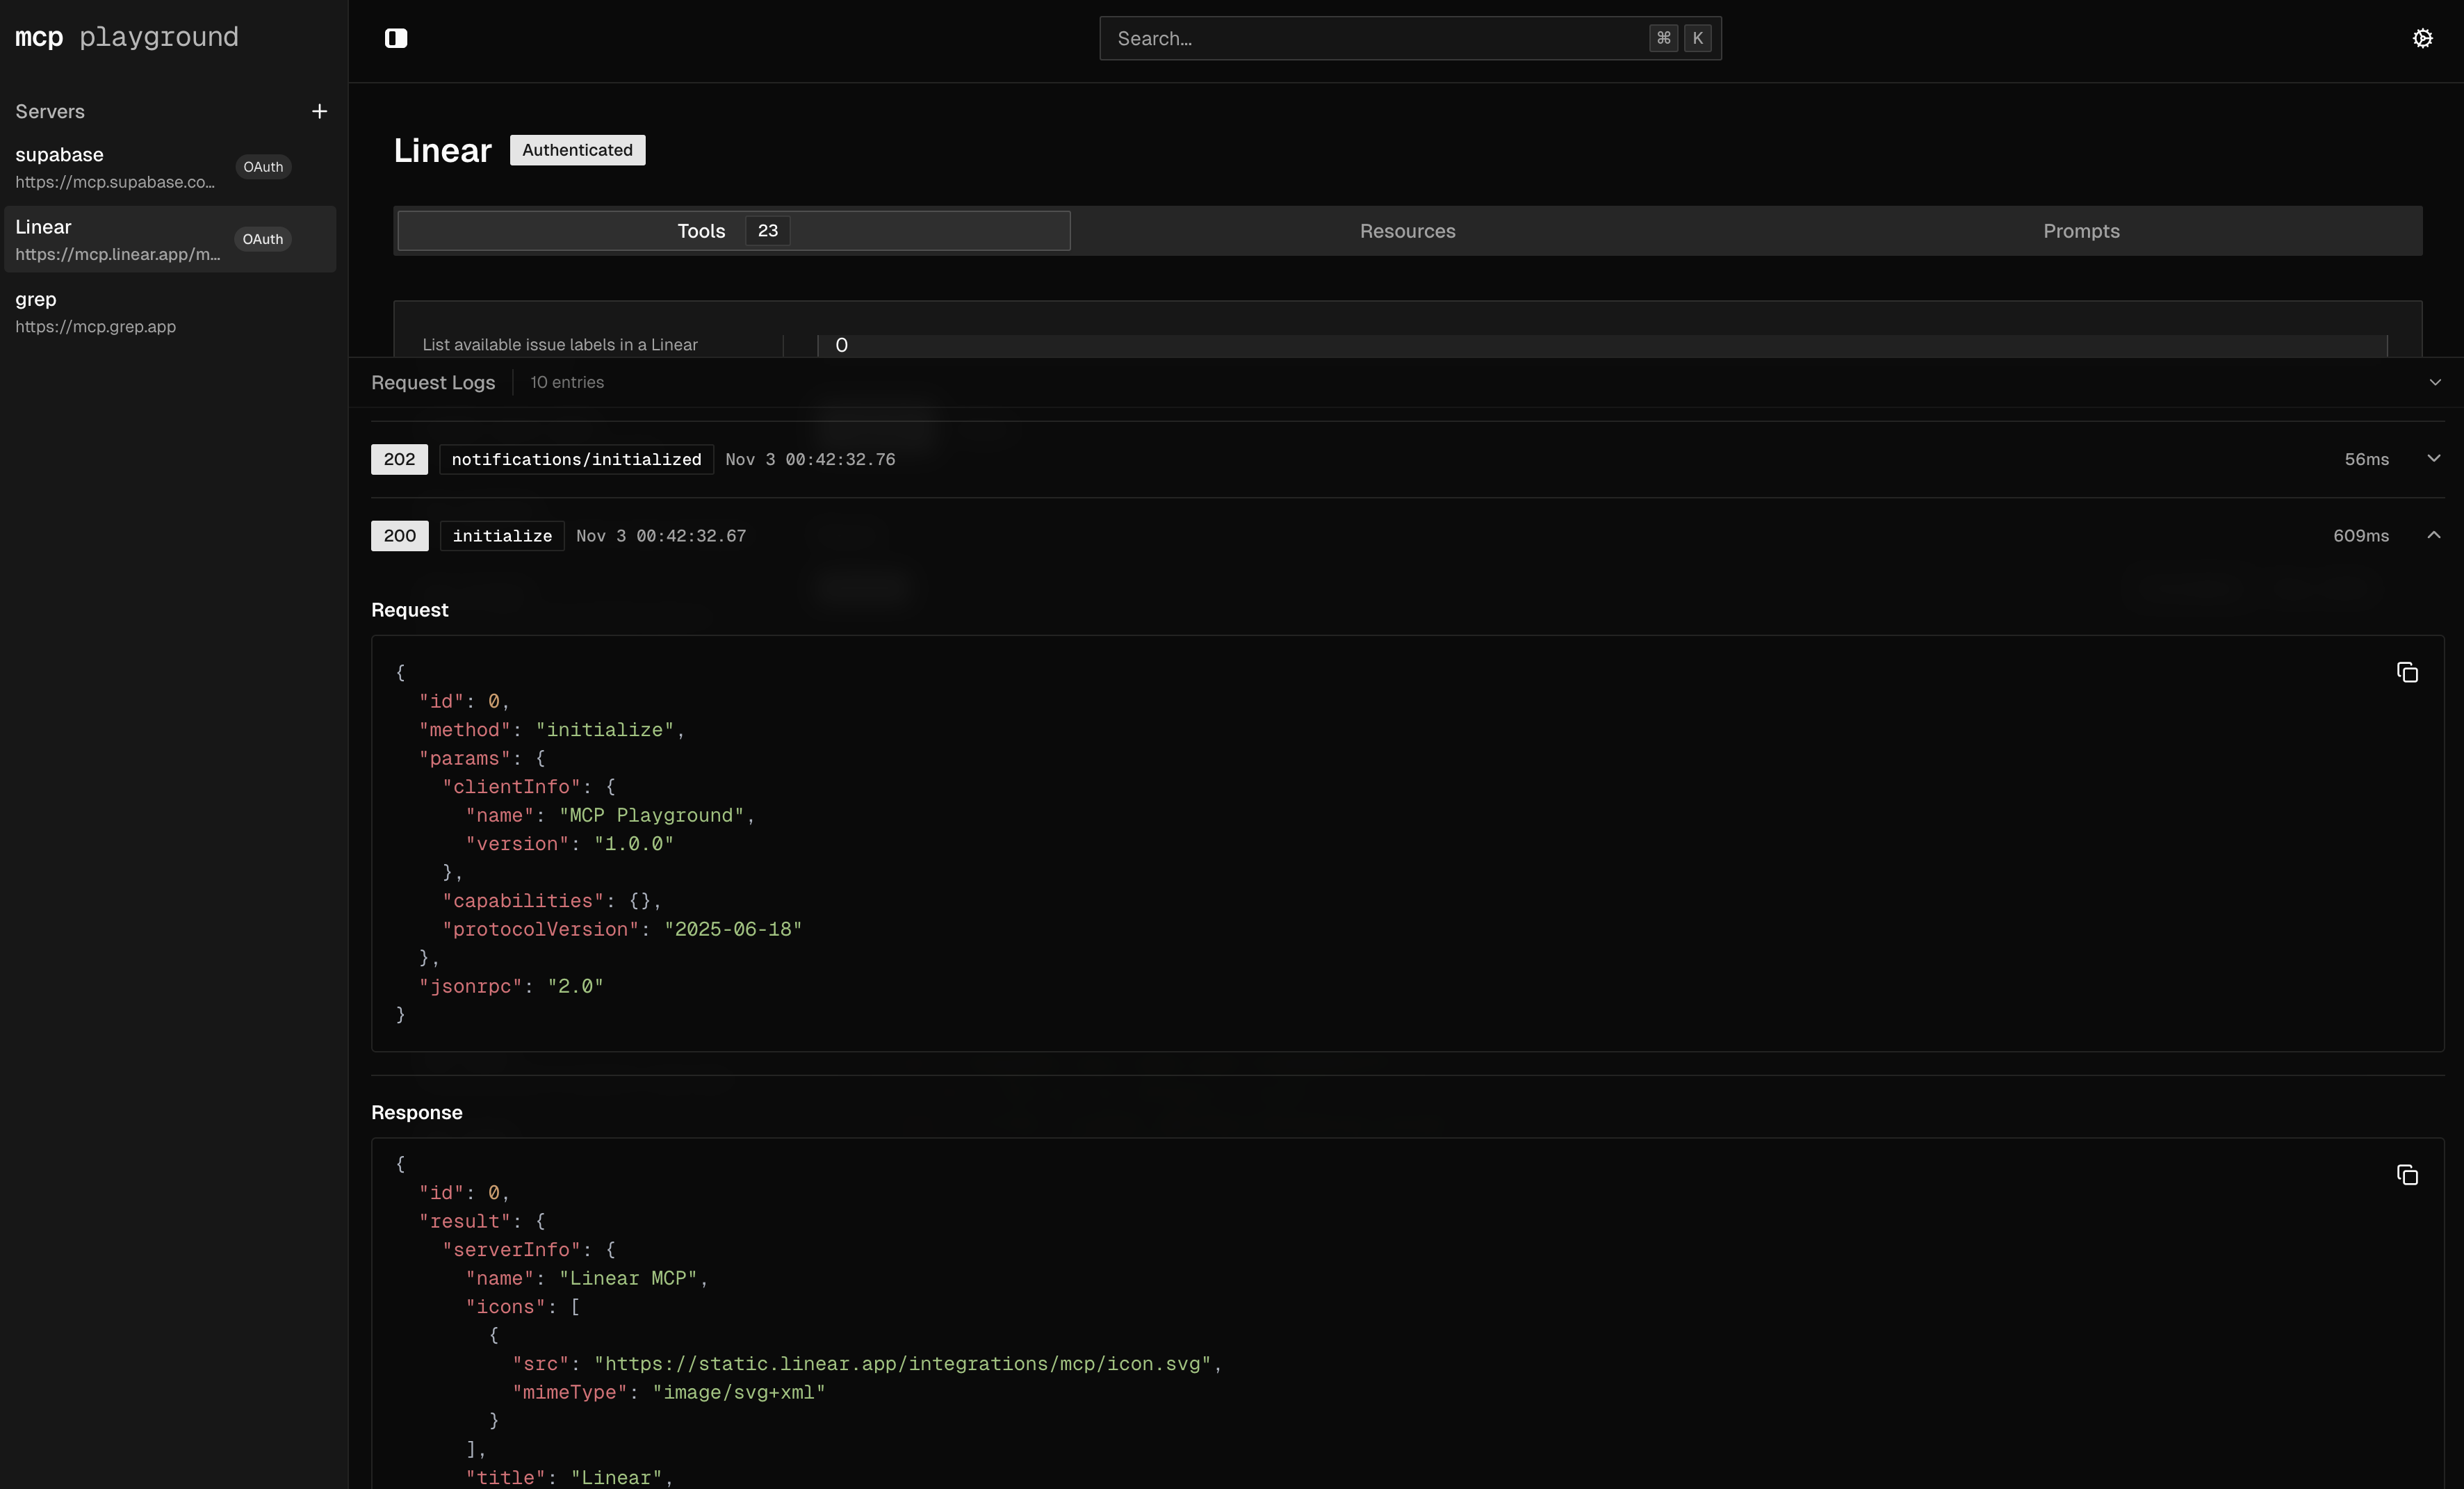
Task: Click the 202 status badge
Action: [x=398, y=459]
